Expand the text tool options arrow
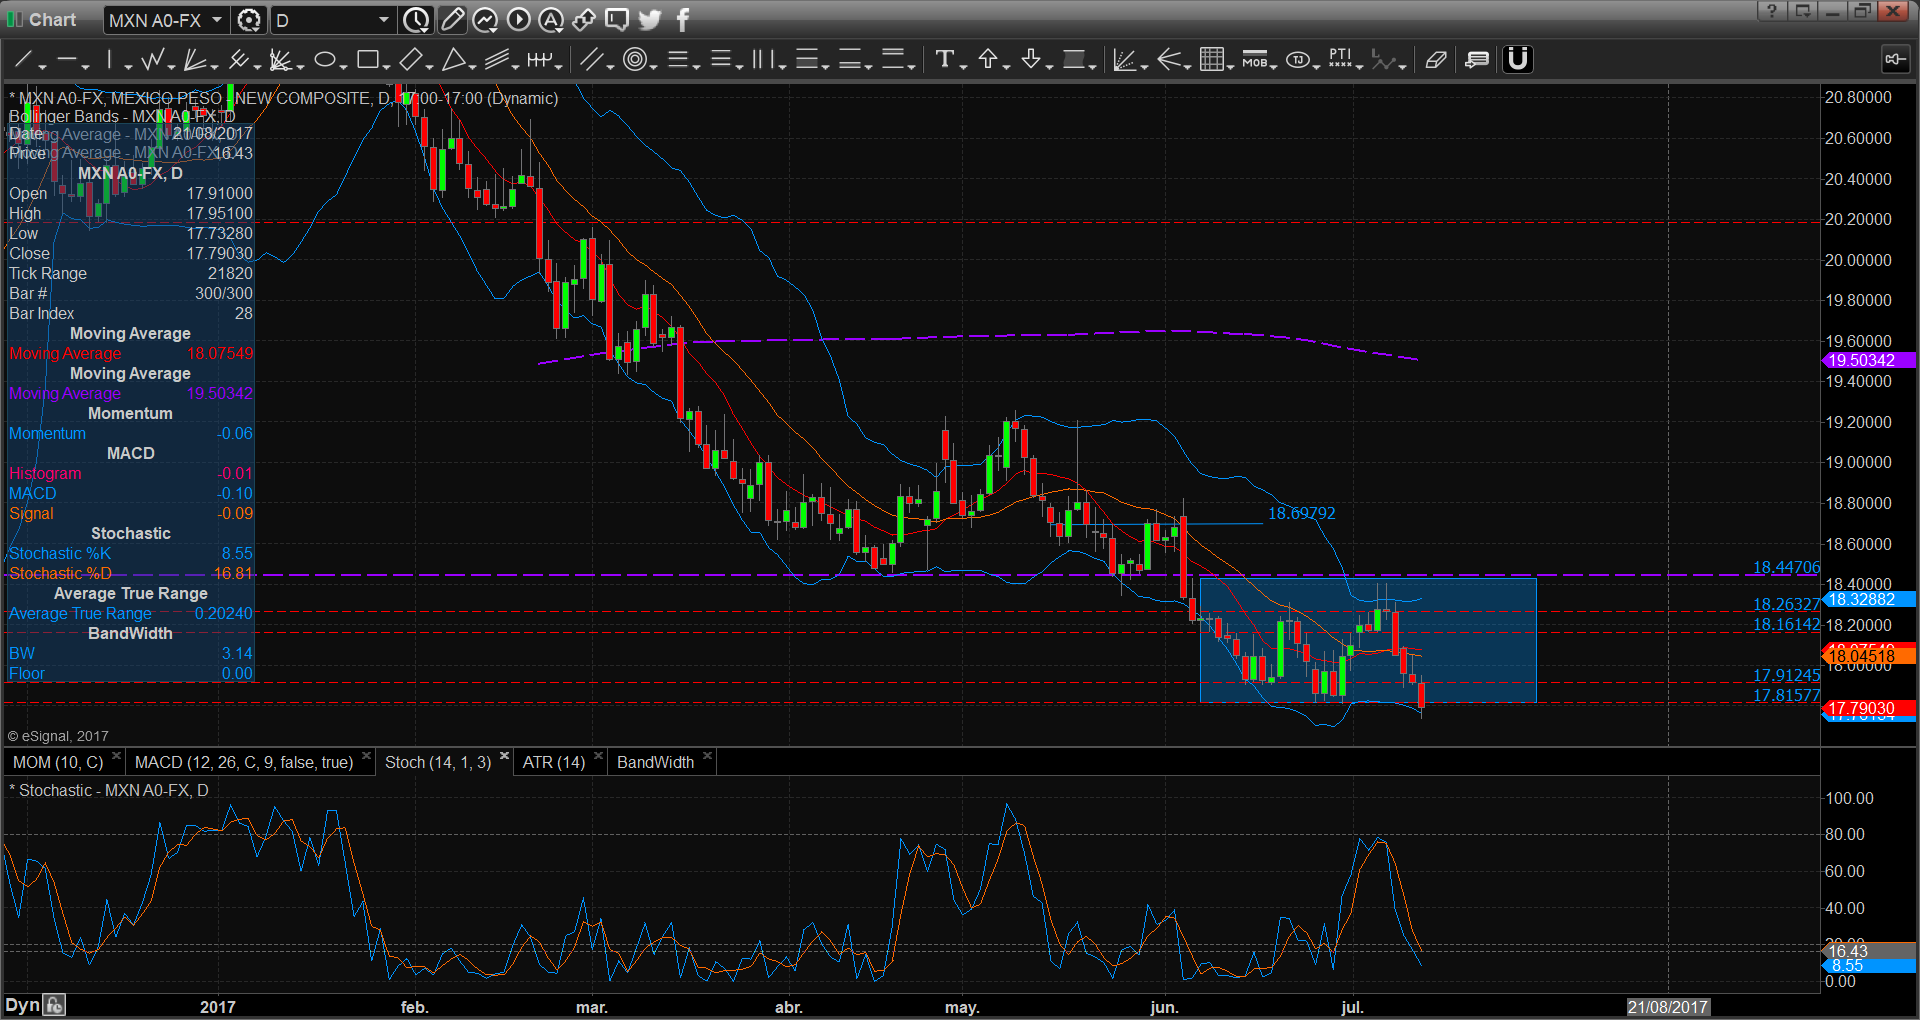Image resolution: width=1920 pixels, height=1020 pixels. 963,66
